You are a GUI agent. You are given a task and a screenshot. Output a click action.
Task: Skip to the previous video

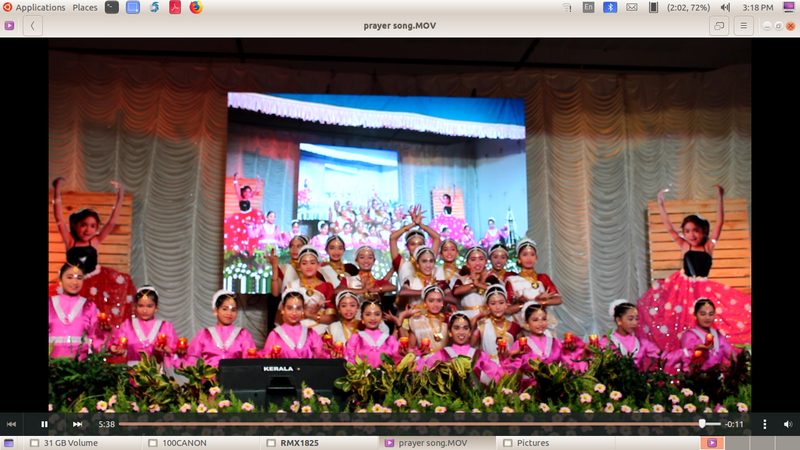(x=12, y=424)
